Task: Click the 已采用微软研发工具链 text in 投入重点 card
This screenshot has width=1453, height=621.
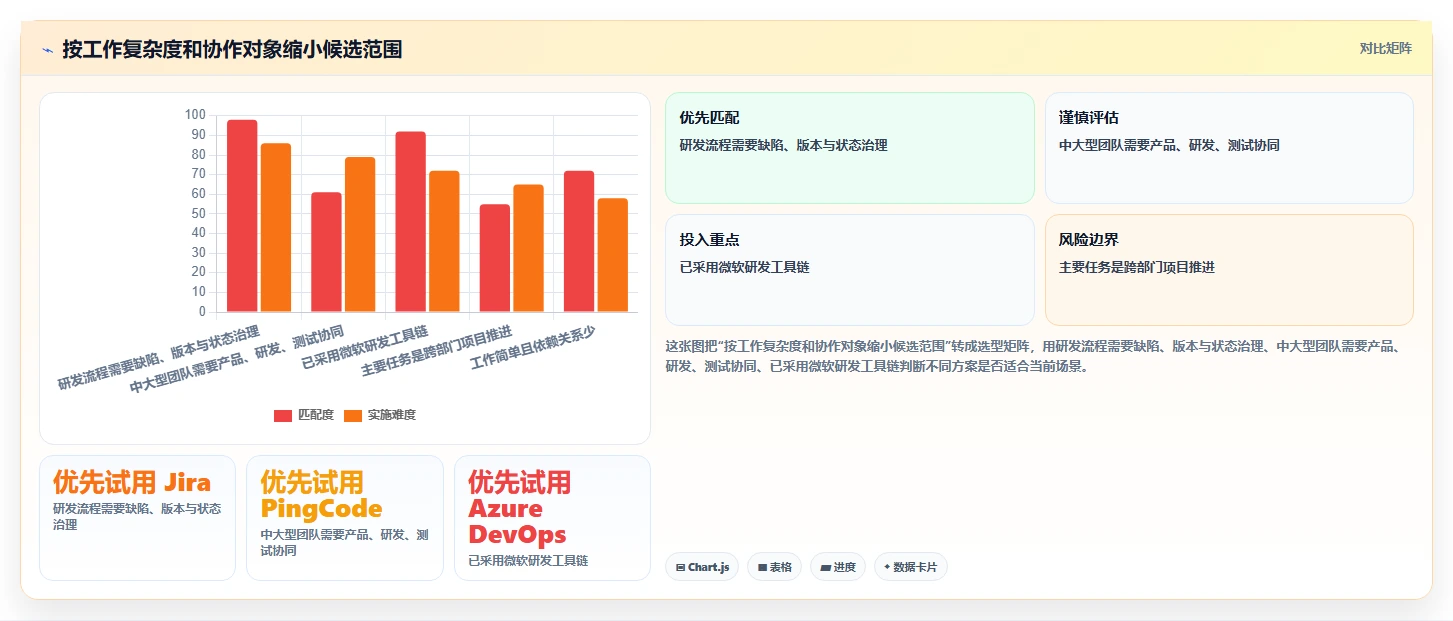Action: click(744, 267)
